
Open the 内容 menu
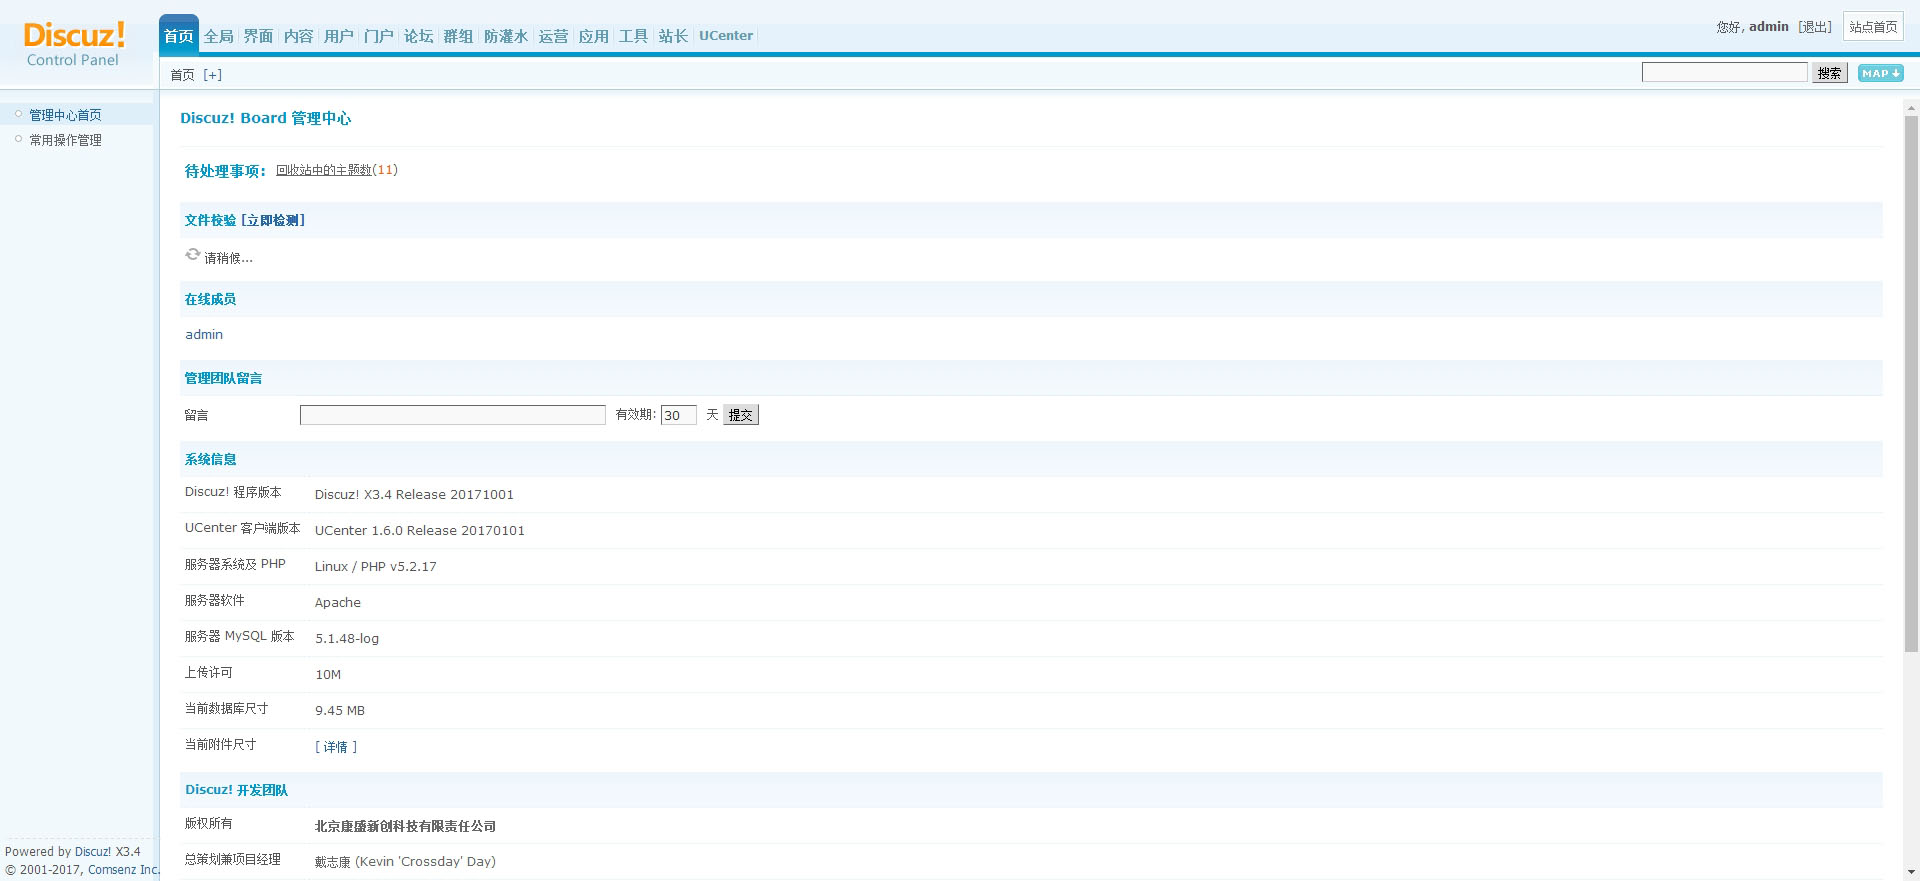tap(299, 36)
